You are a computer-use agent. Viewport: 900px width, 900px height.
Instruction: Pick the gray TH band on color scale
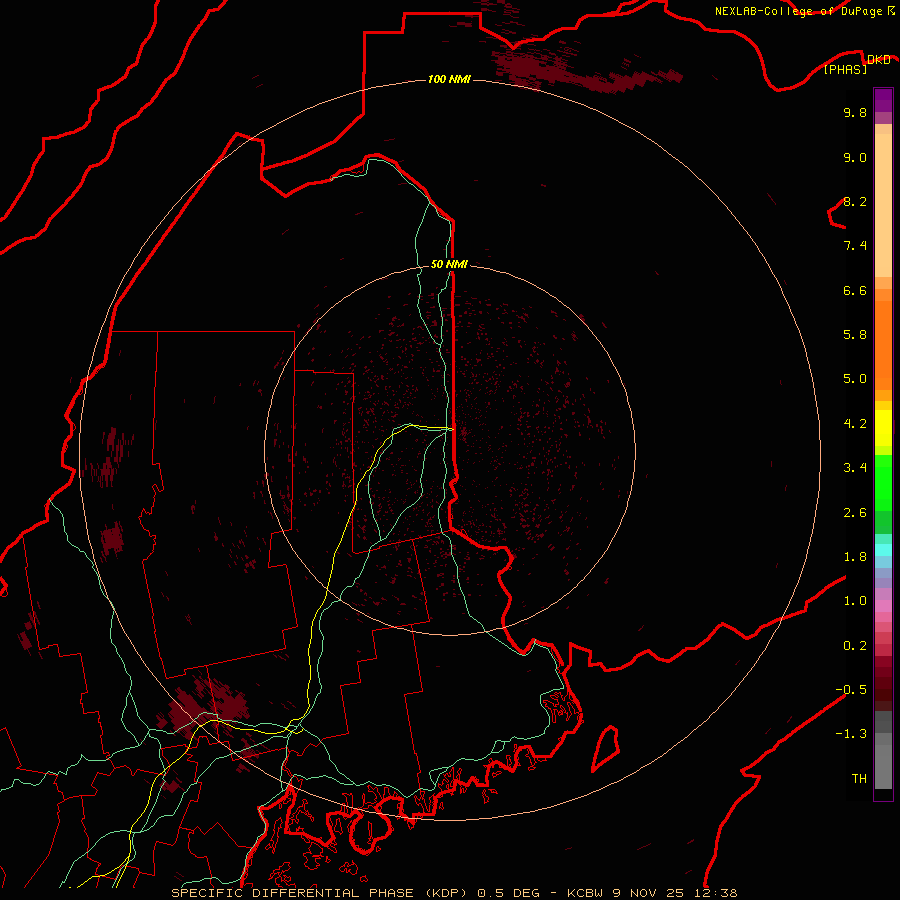click(x=883, y=766)
